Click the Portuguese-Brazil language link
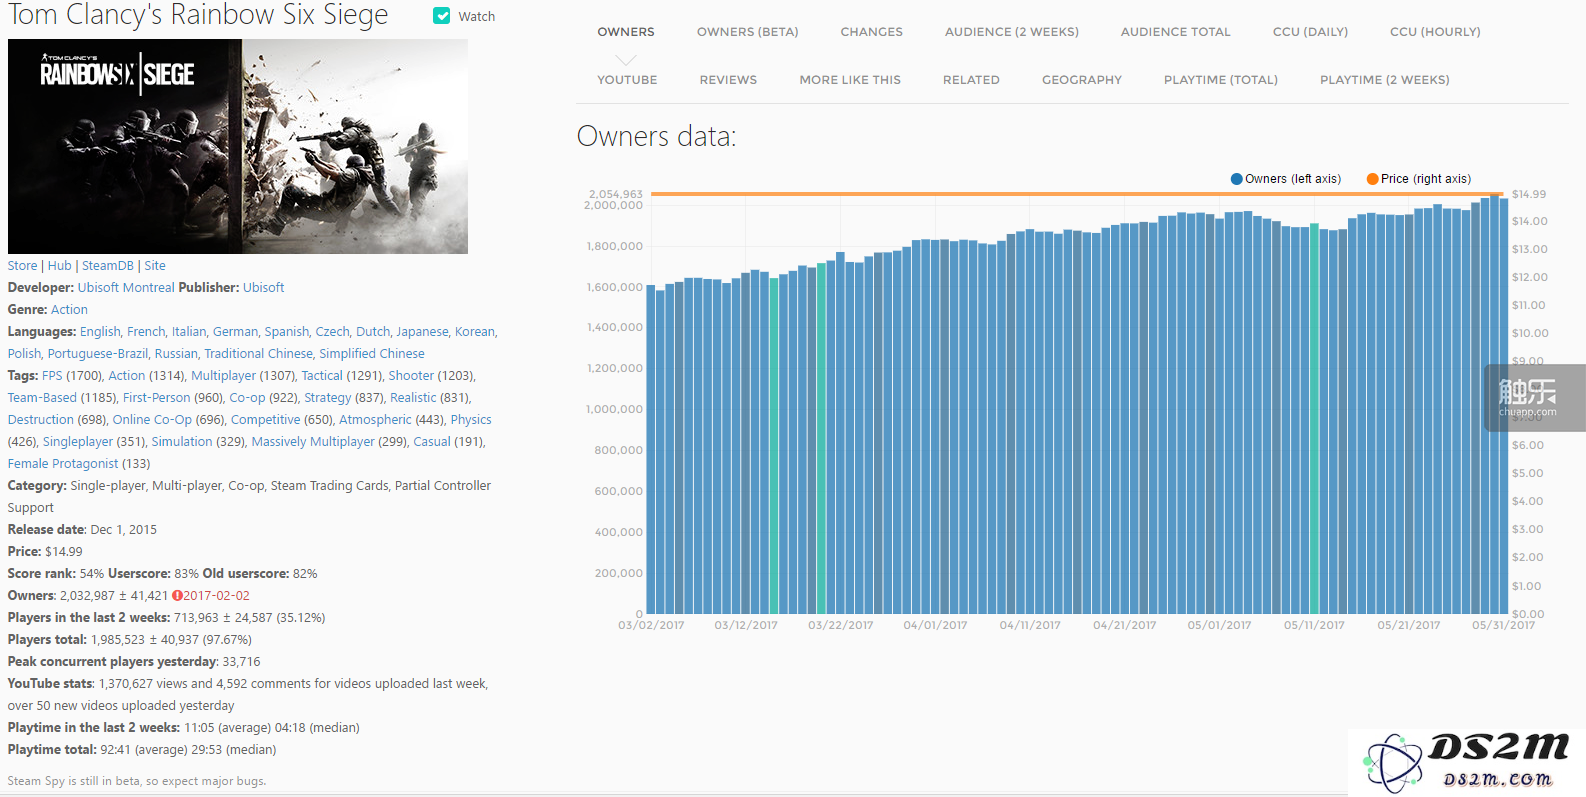 click(98, 354)
